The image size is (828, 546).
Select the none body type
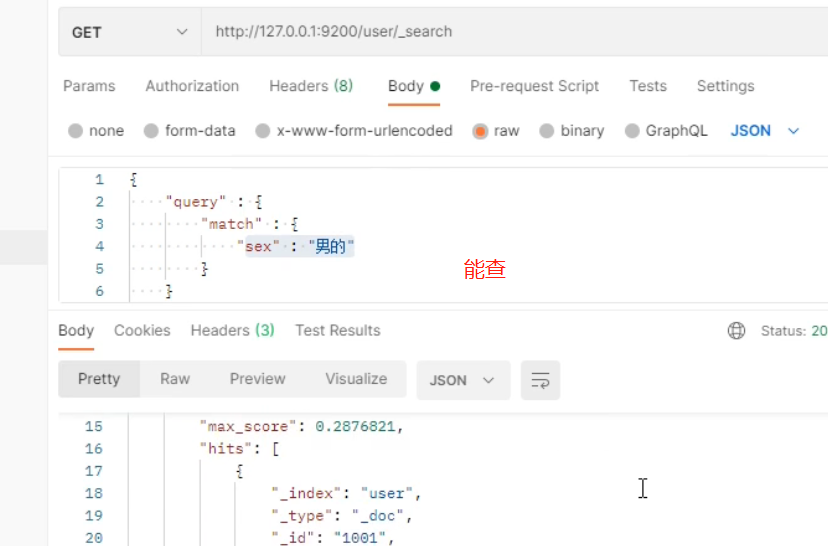pos(96,131)
